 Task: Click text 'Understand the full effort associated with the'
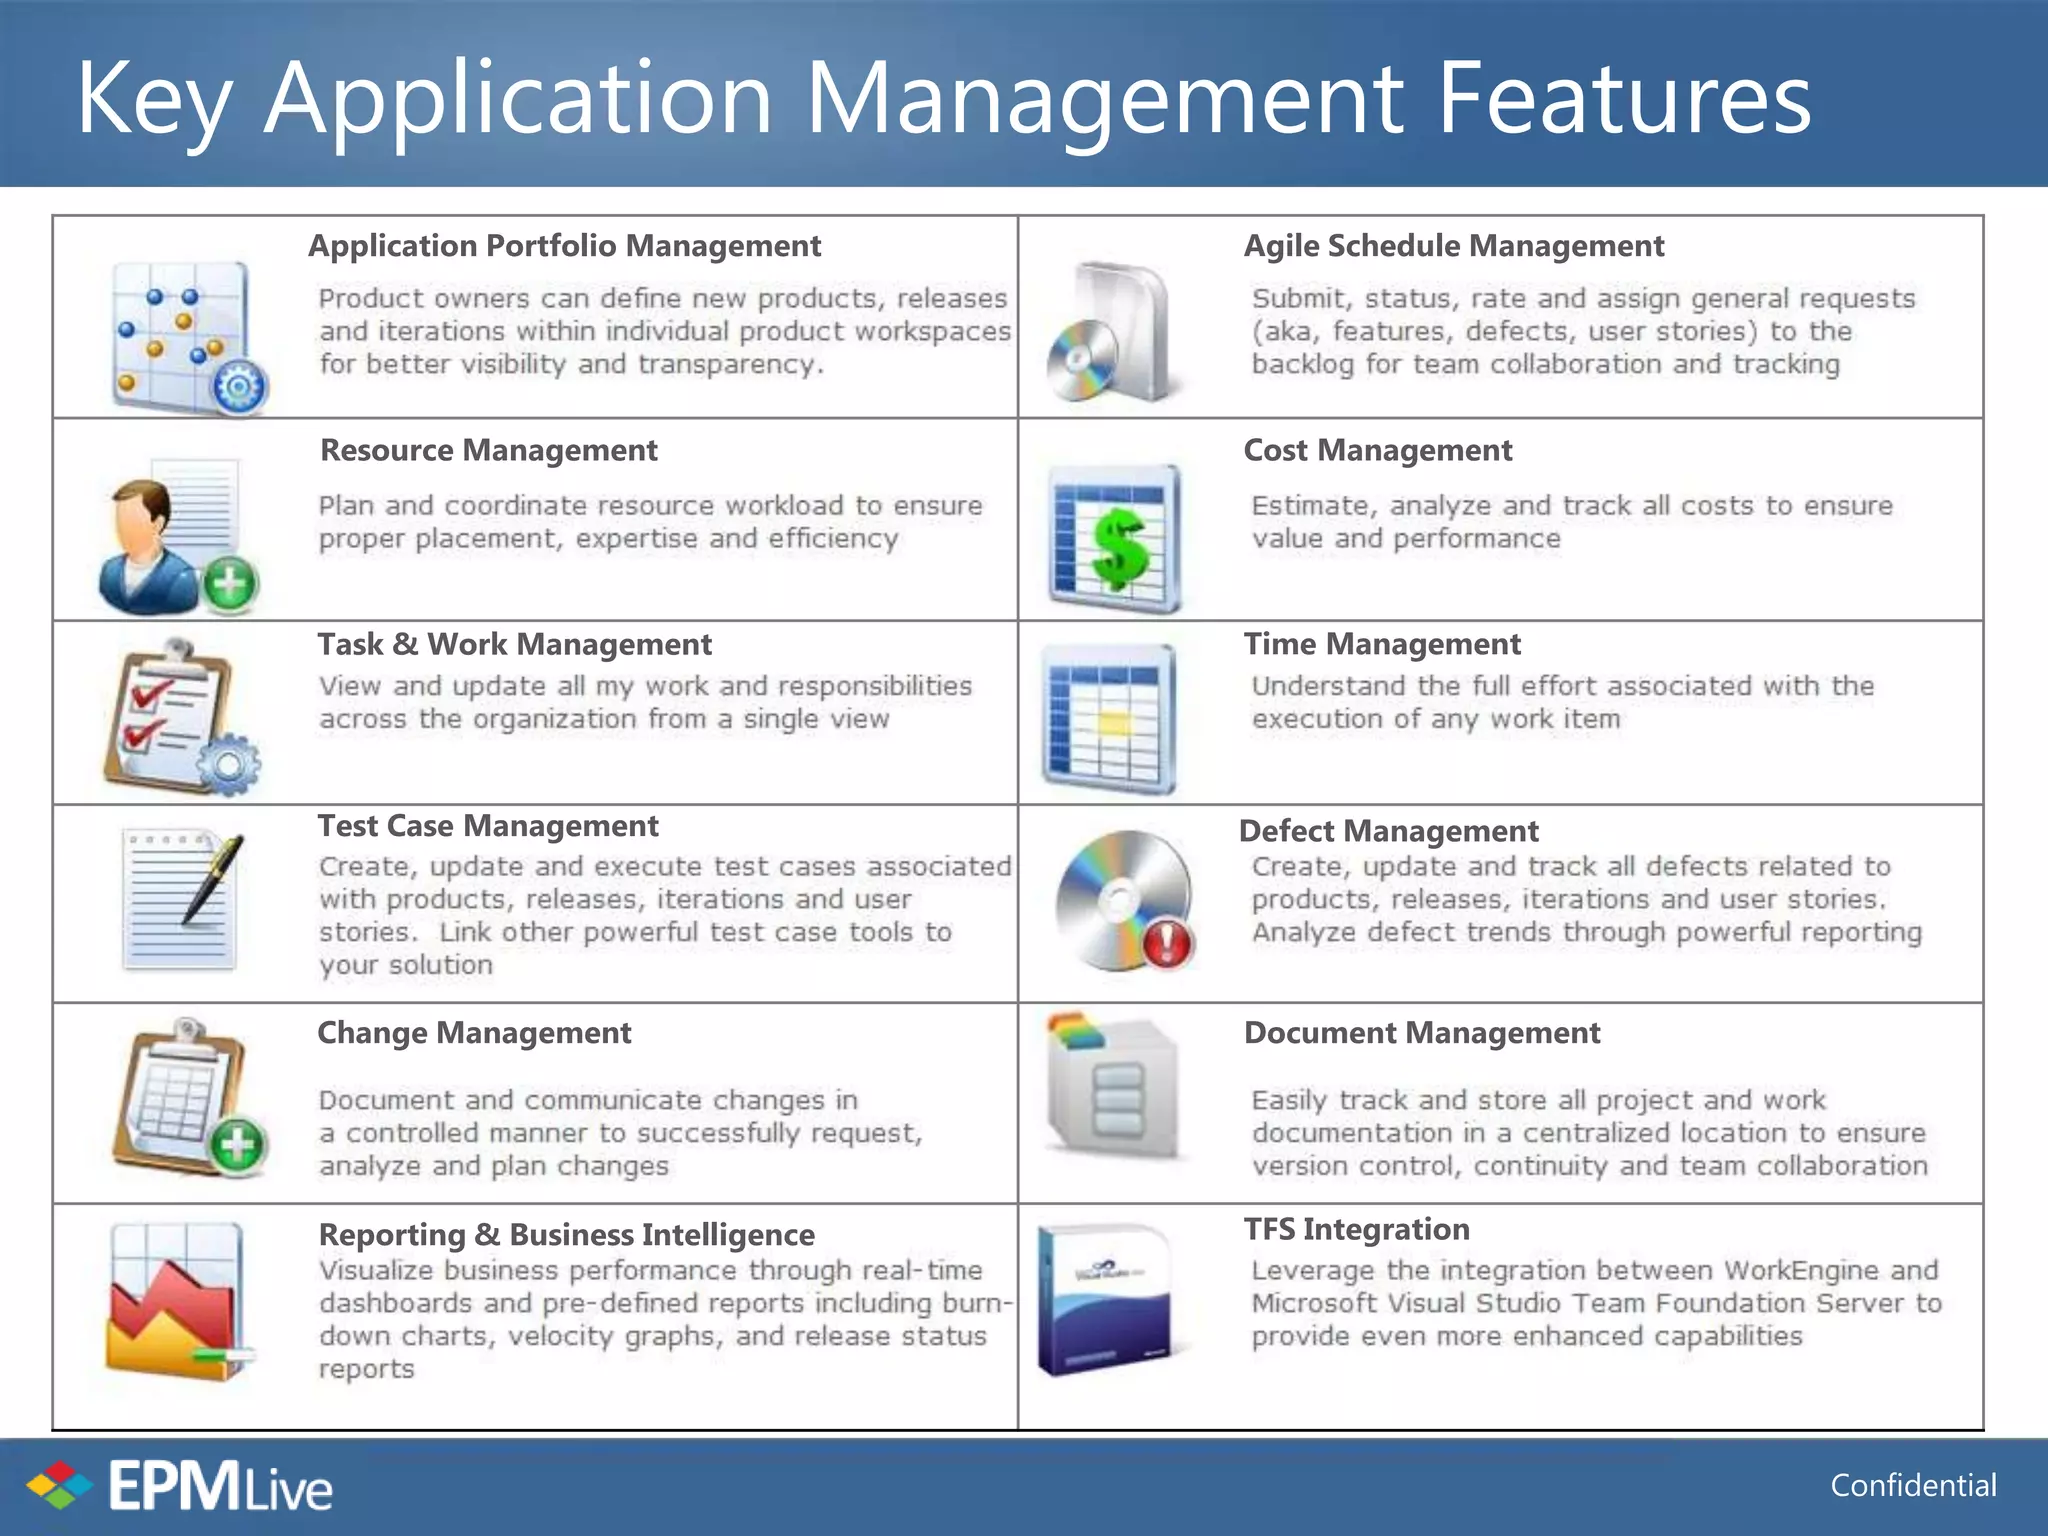1562,686
